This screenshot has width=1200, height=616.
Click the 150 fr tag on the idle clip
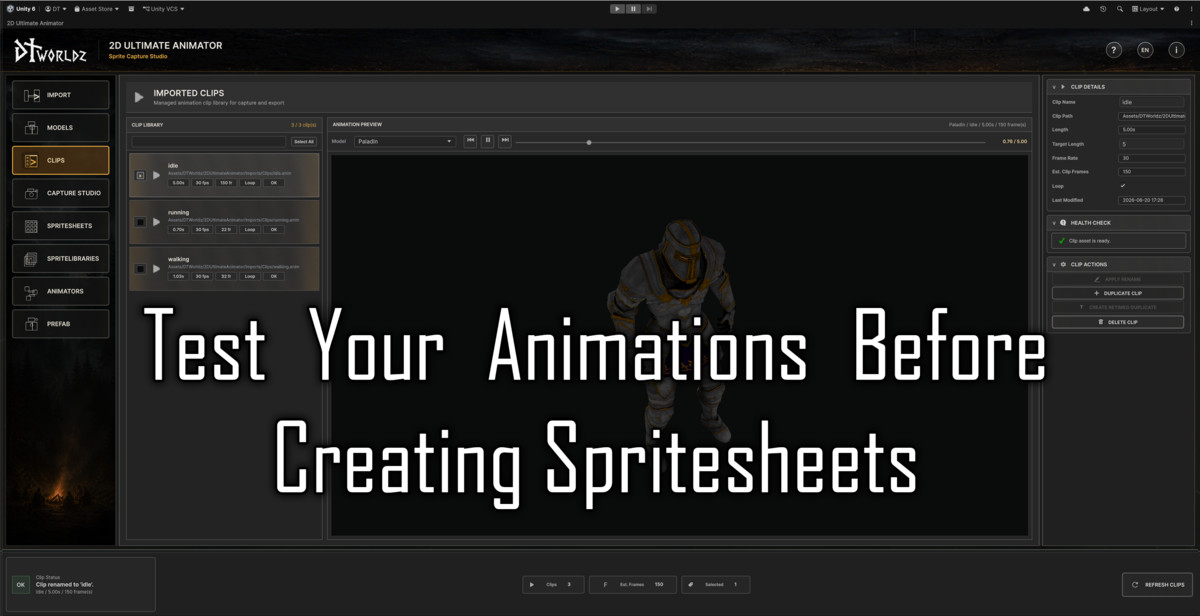226,183
